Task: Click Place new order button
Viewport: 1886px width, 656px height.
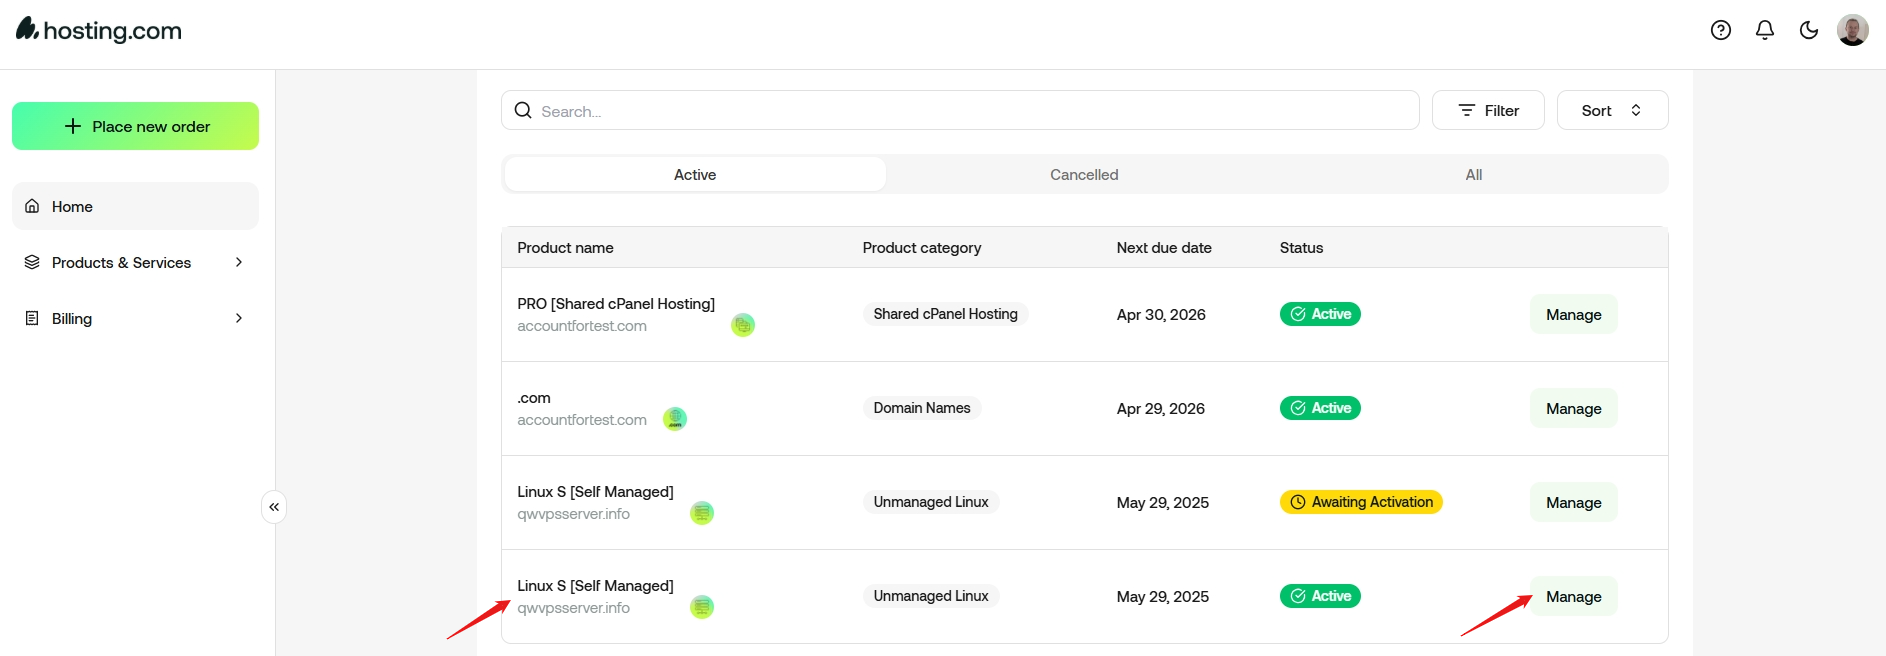Action: point(135,126)
